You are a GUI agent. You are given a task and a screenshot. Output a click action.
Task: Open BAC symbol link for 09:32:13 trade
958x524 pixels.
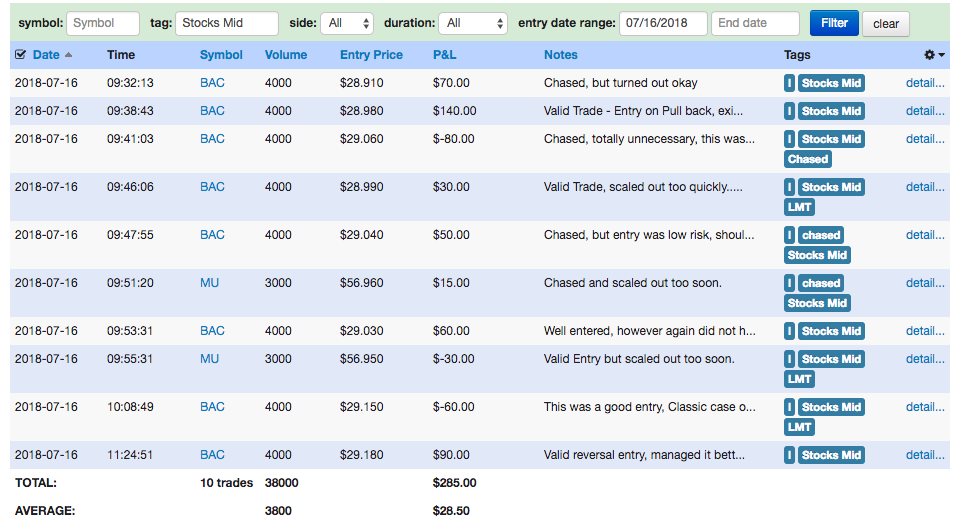coord(212,83)
